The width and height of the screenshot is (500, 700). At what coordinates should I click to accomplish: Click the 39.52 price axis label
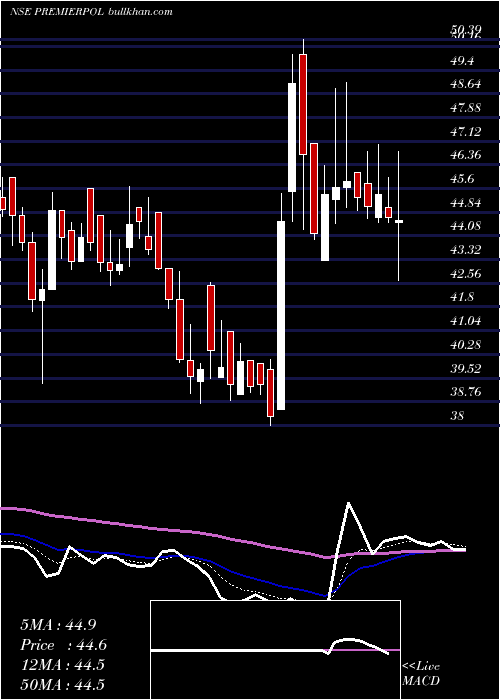click(x=466, y=369)
